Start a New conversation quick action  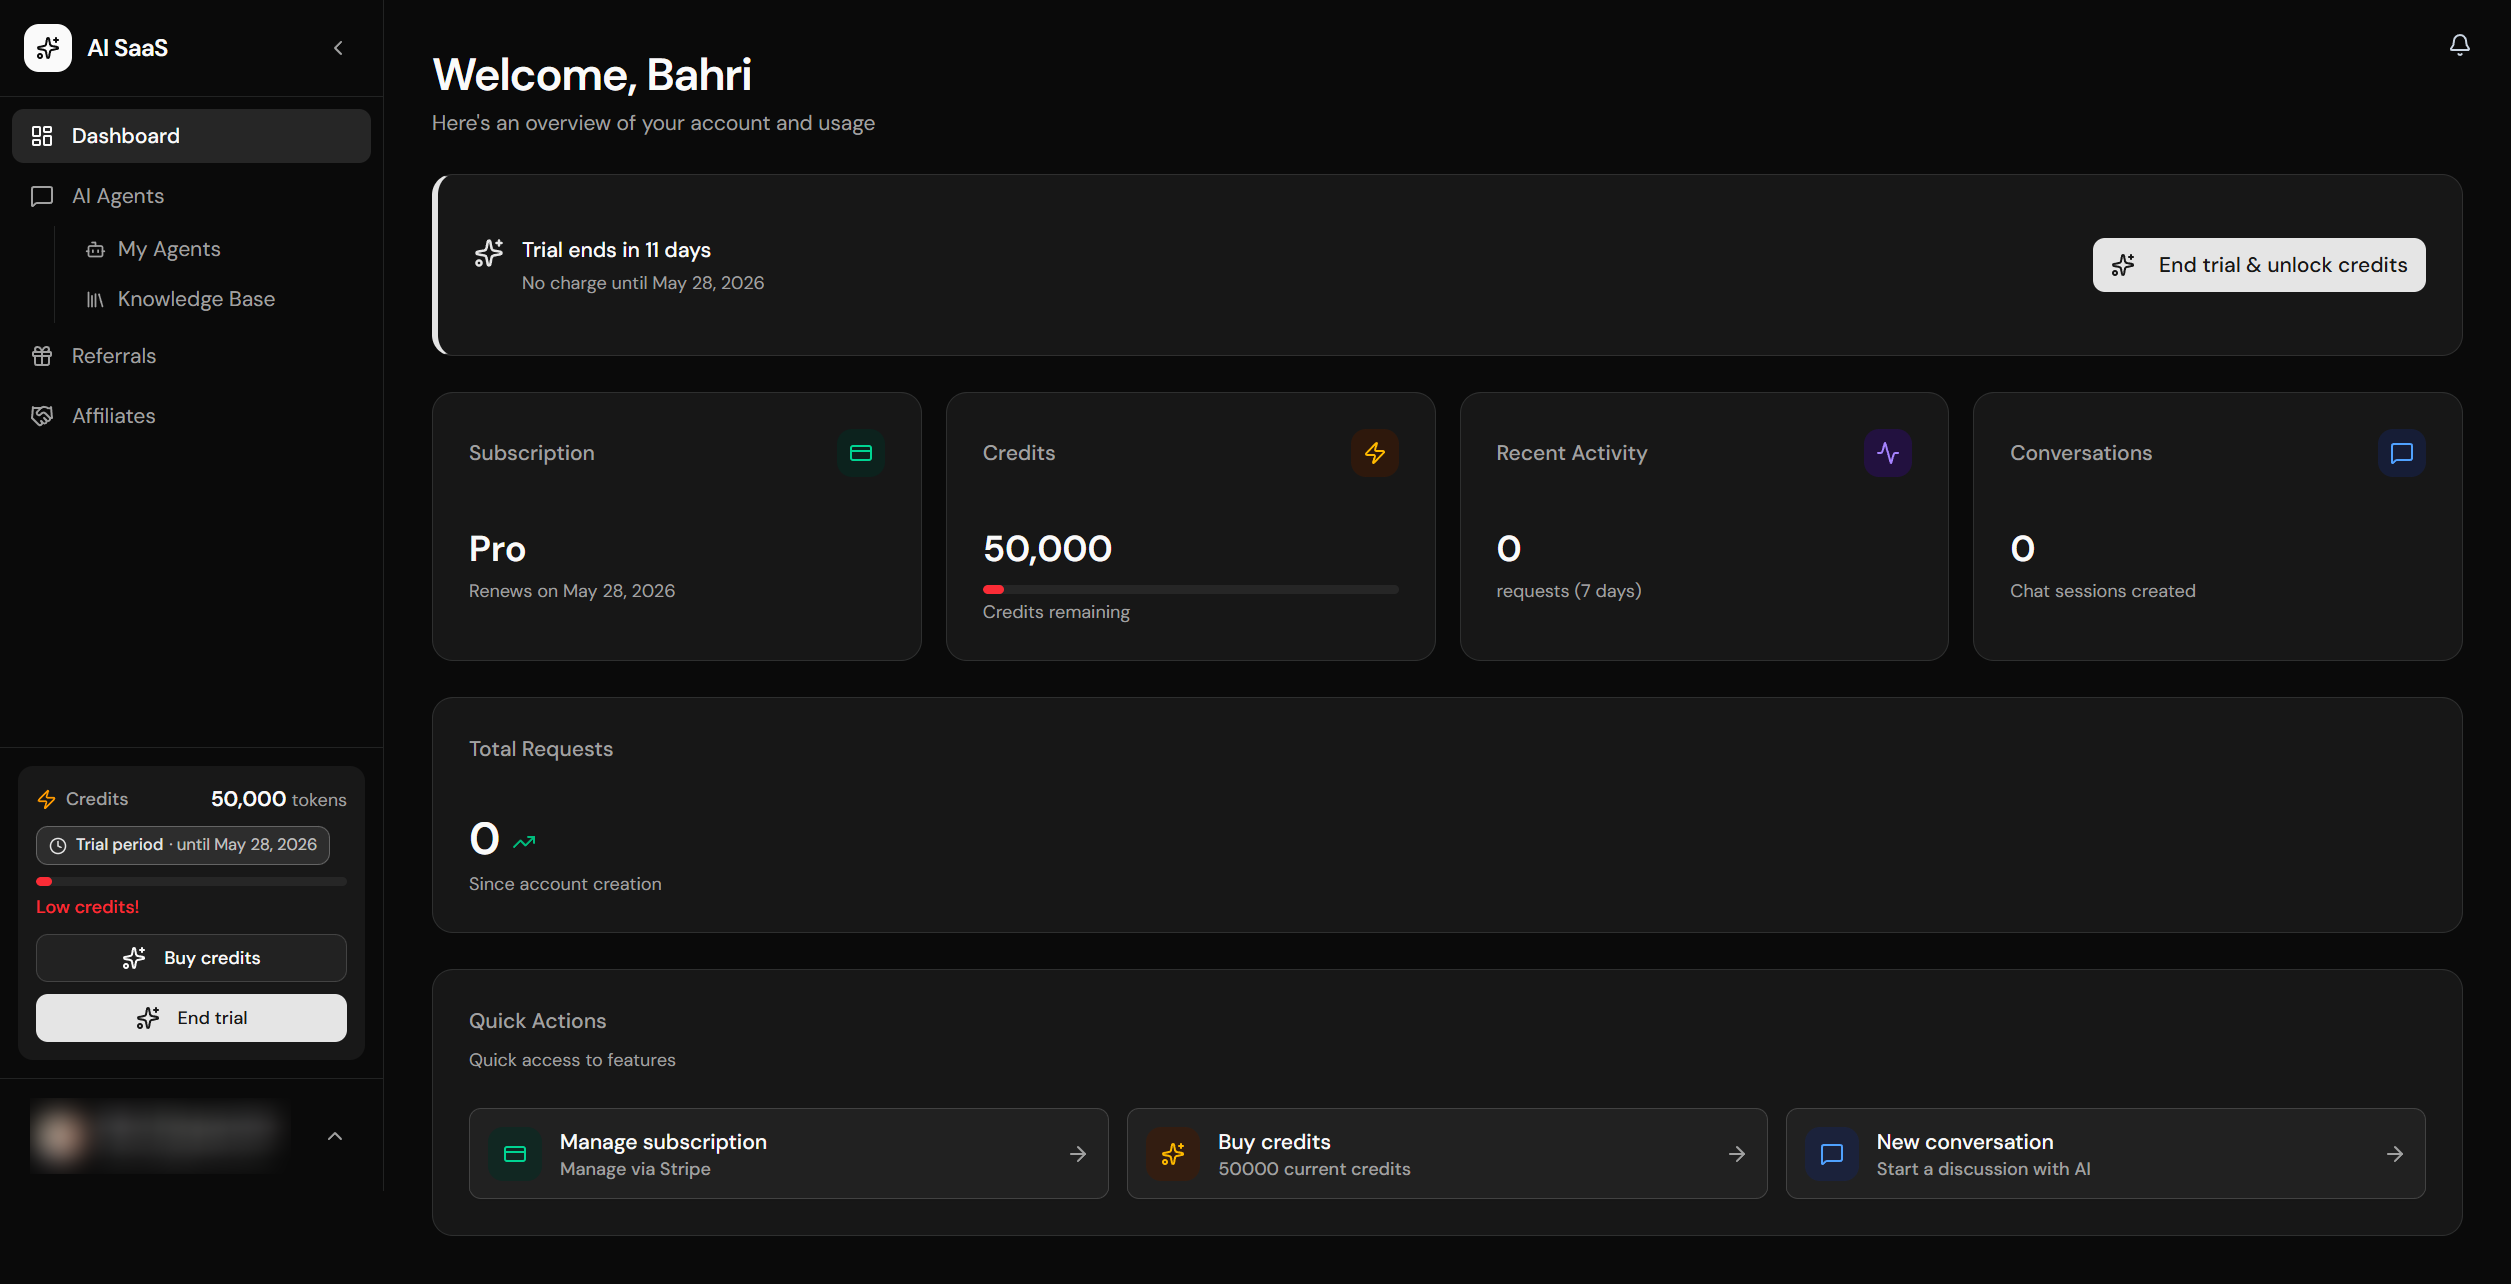[x=2105, y=1154]
